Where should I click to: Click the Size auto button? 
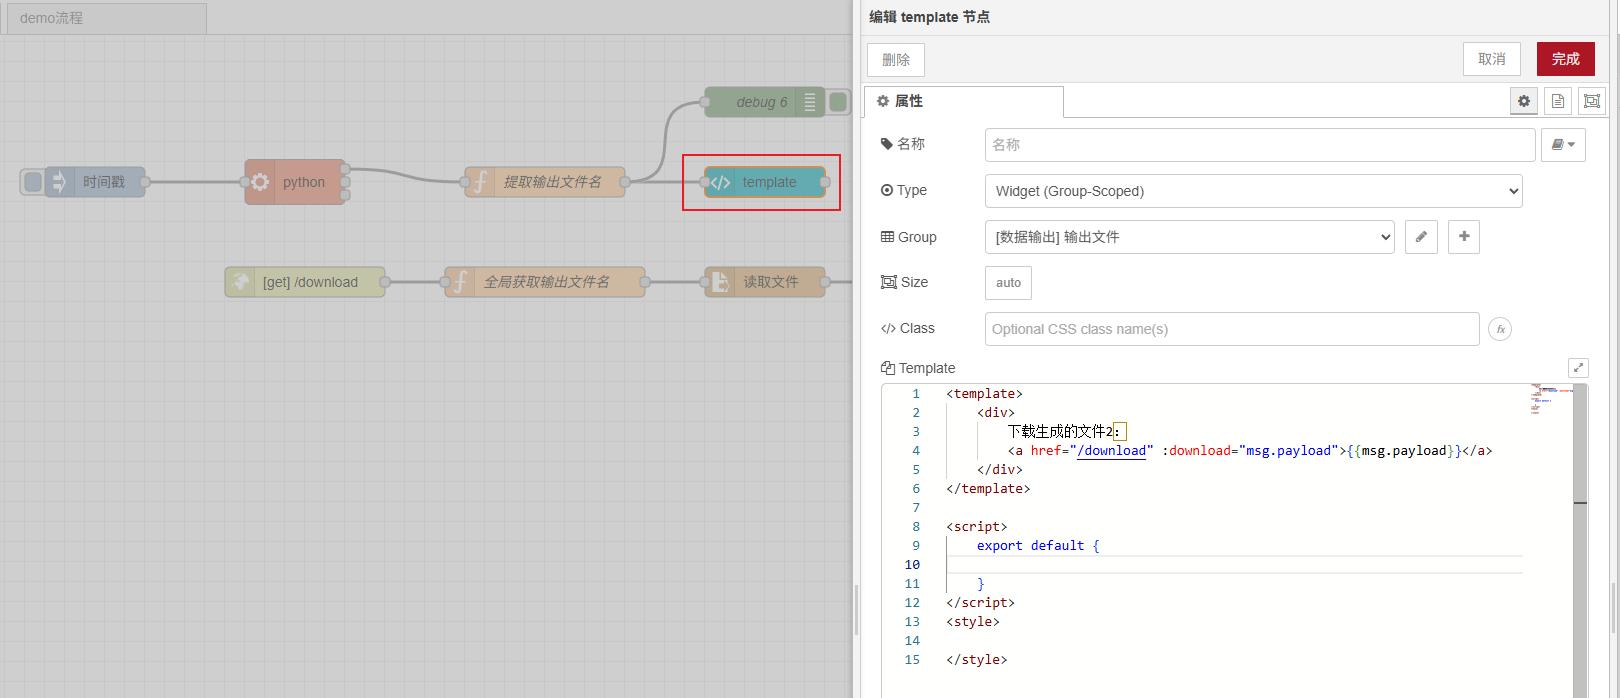[x=1008, y=283]
